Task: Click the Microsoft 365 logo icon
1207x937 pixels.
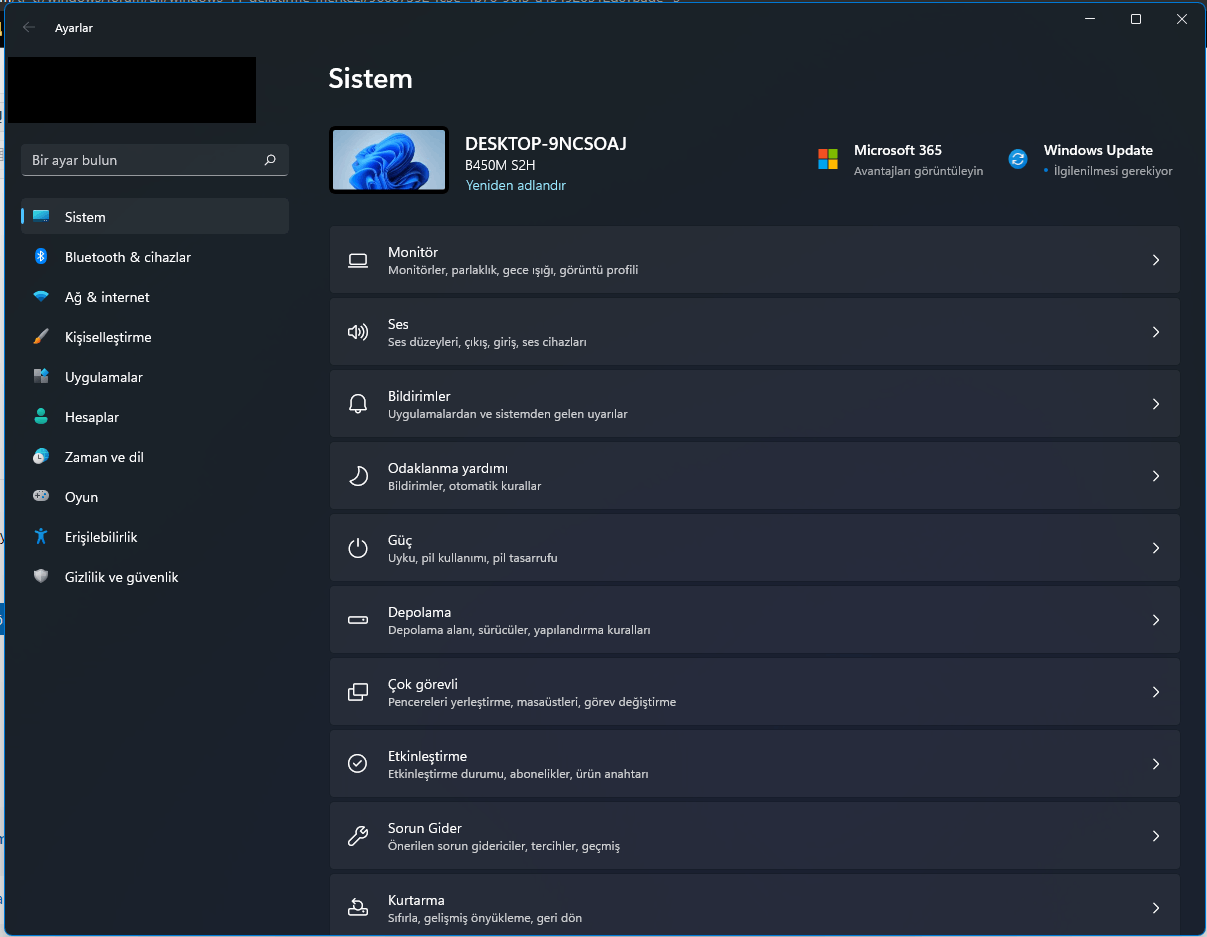Action: tap(828, 159)
